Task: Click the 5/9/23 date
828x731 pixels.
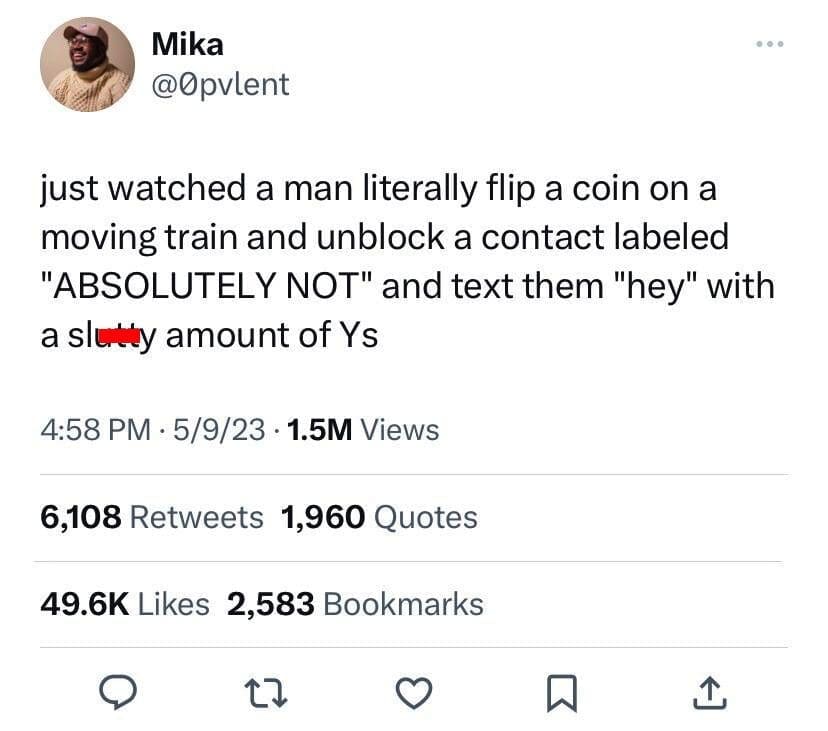Action: point(219,429)
